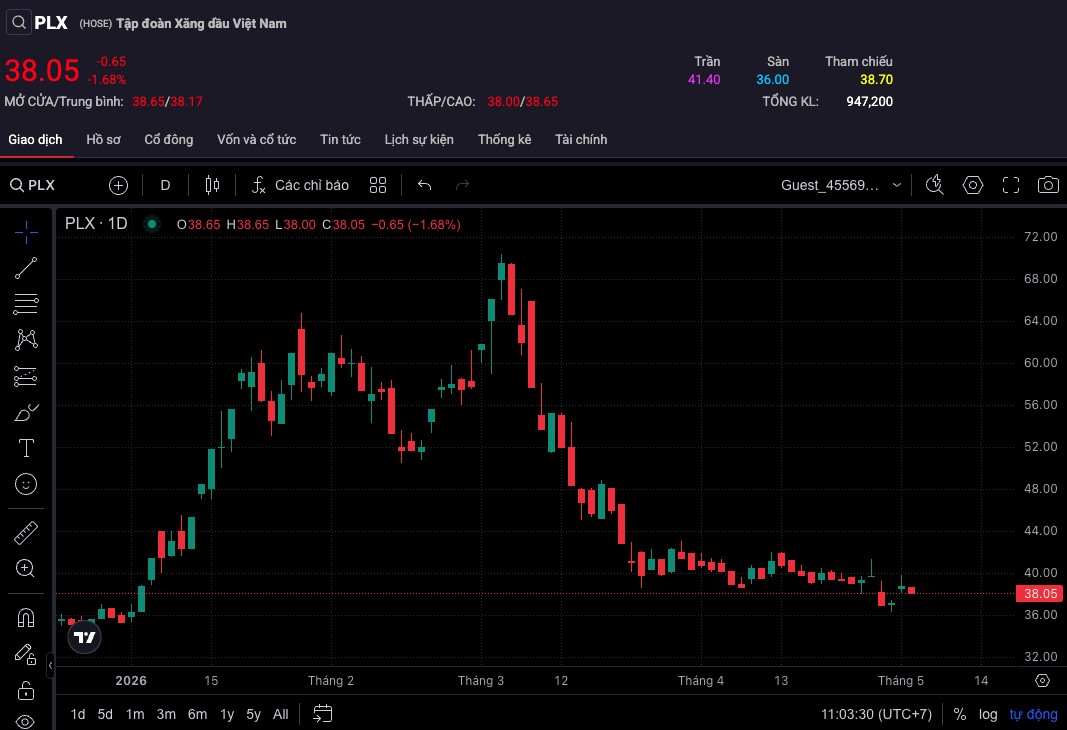The height and width of the screenshot is (730, 1067).
Task: Open the emoji icons tool
Action: pyautogui.click(x=26, y=484)
